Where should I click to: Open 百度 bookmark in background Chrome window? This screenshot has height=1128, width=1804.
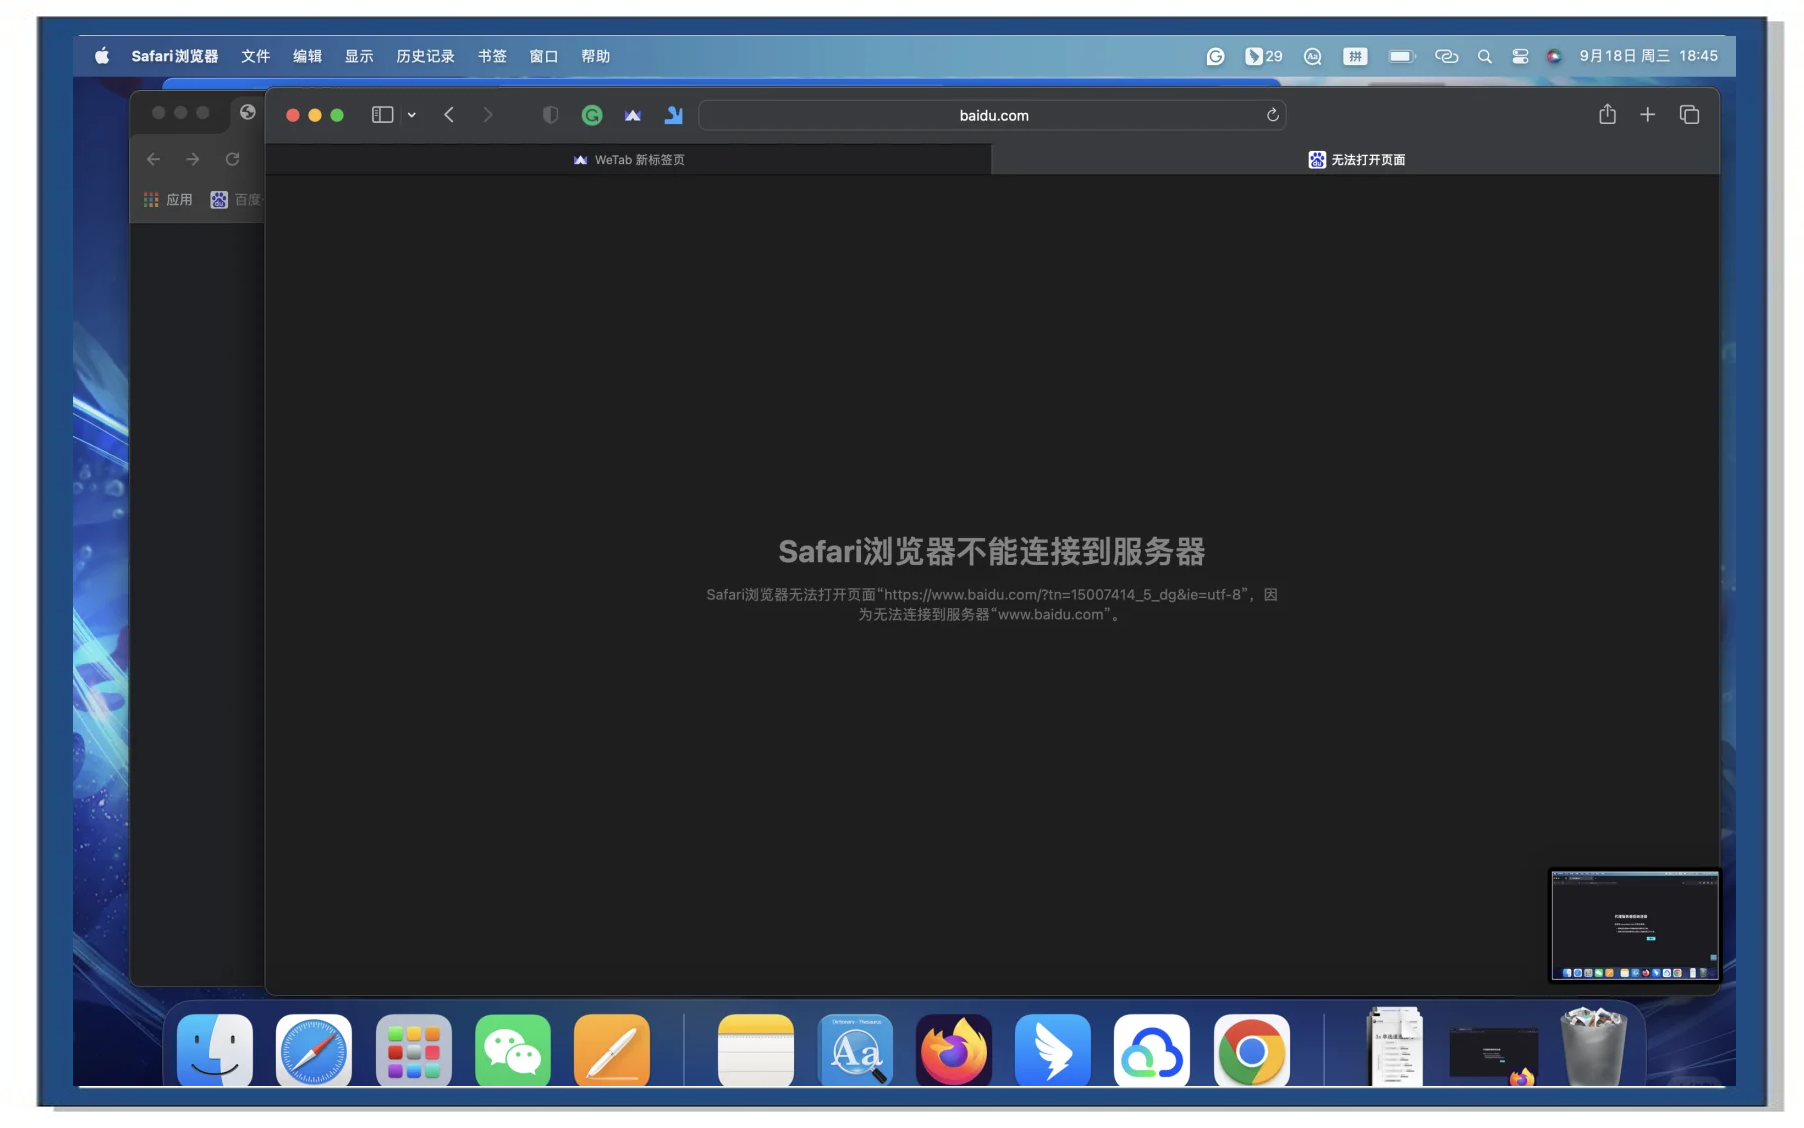pos(236,200)
